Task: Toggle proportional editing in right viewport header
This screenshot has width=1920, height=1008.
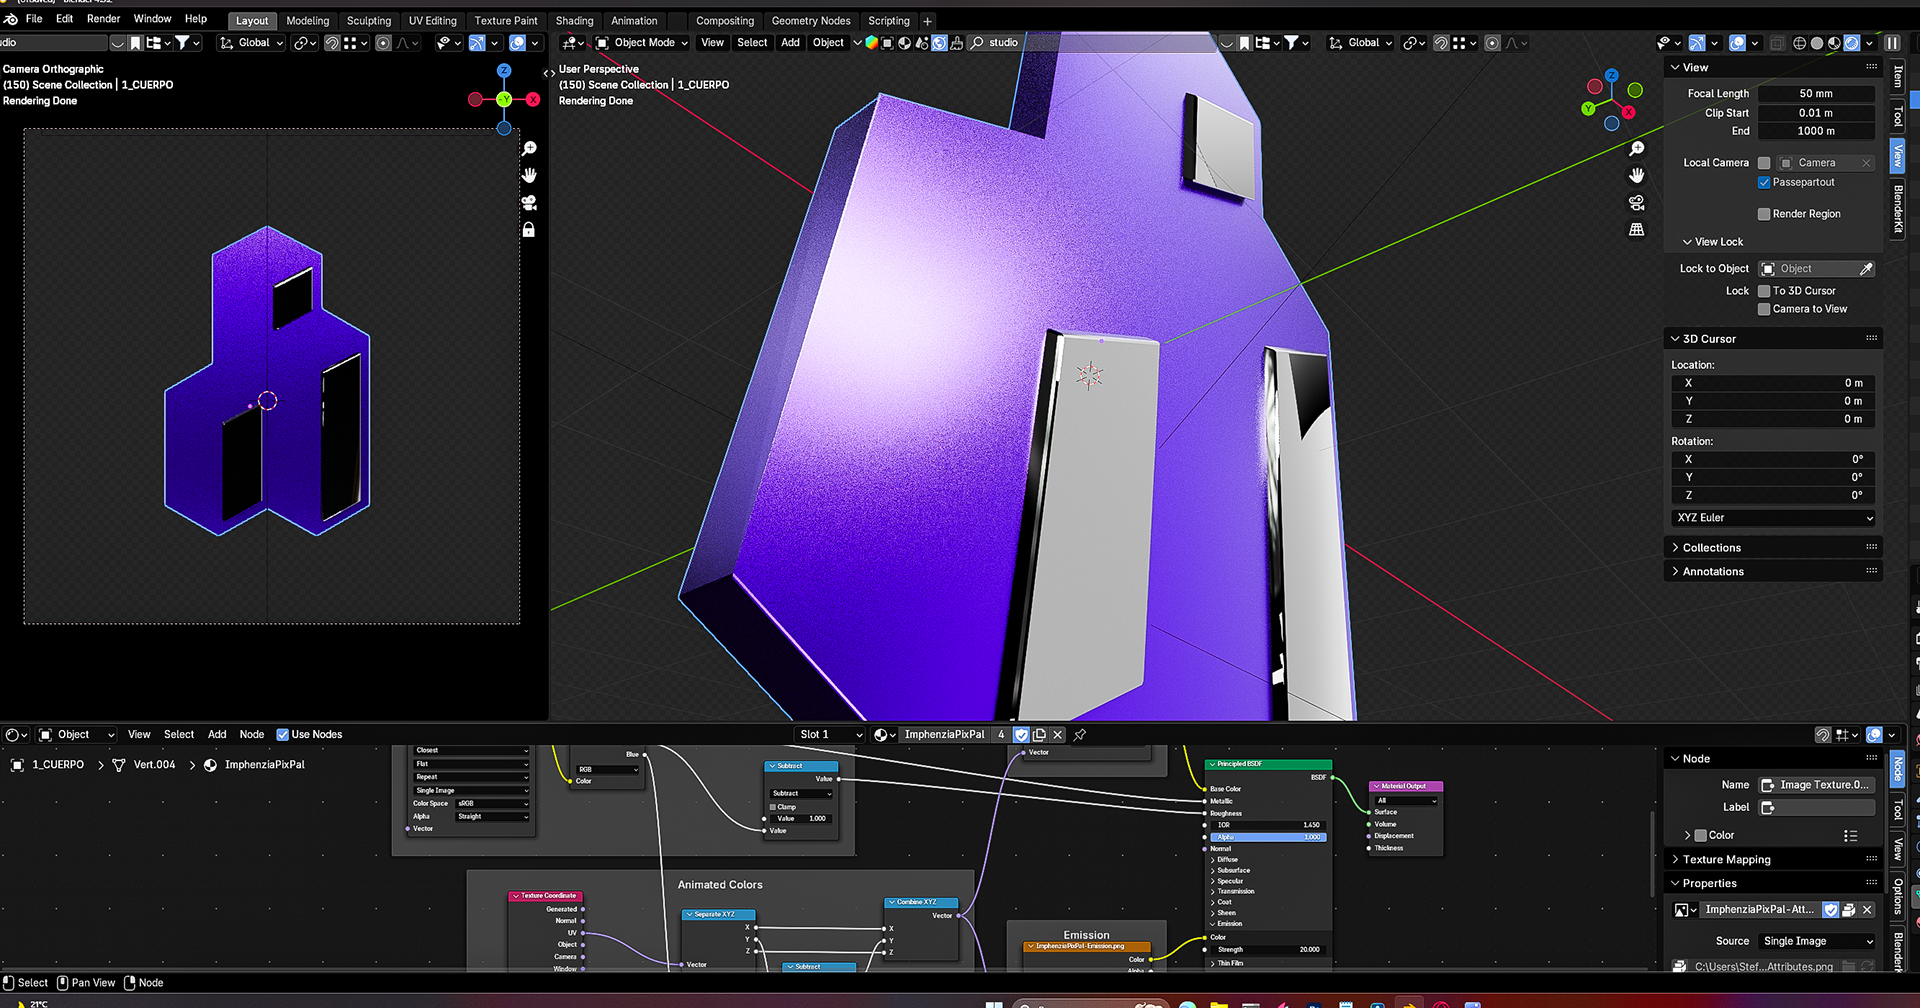Action: point(1492,43)
